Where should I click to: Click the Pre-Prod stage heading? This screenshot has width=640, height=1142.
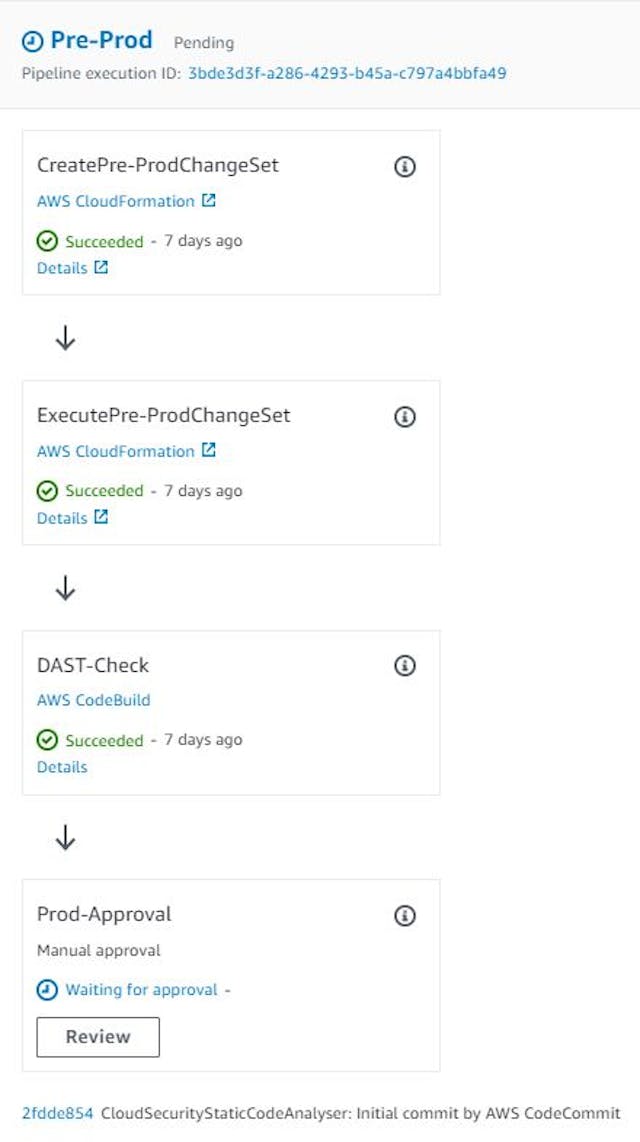tap(102, 40)
